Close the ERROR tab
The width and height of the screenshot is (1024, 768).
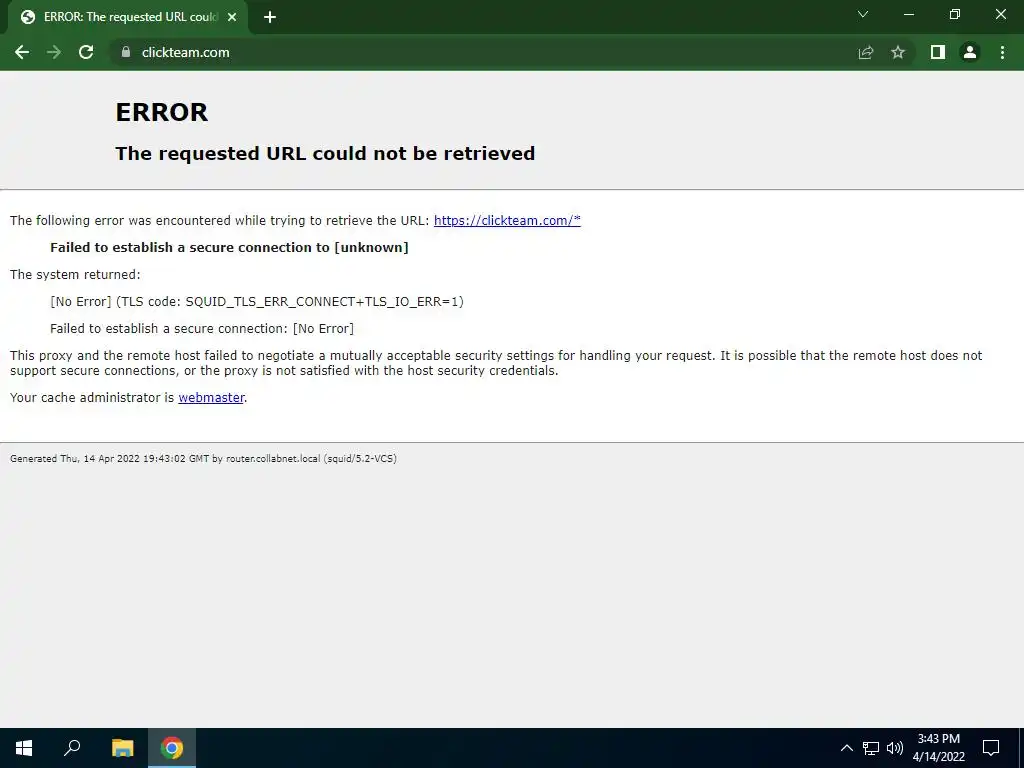point(232,17)
